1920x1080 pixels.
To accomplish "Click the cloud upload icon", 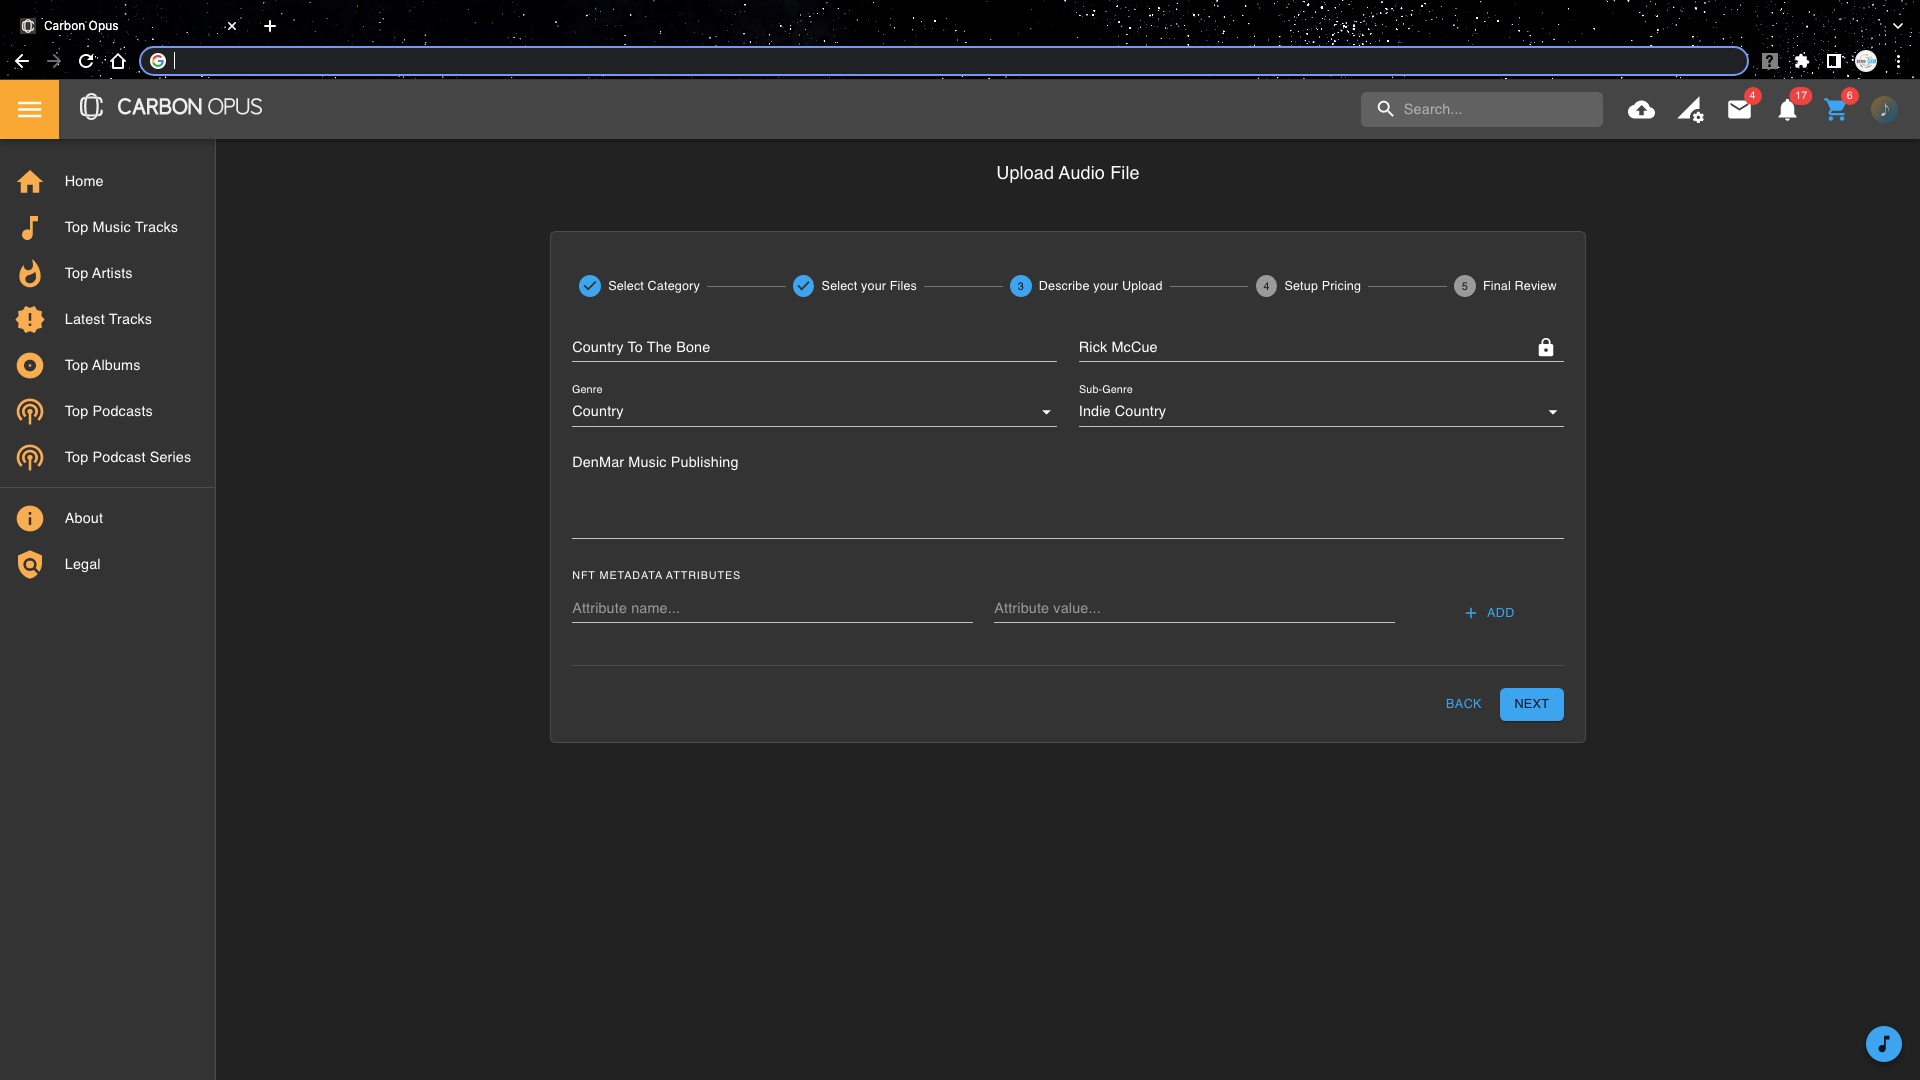I will [x=1641, y=110].
